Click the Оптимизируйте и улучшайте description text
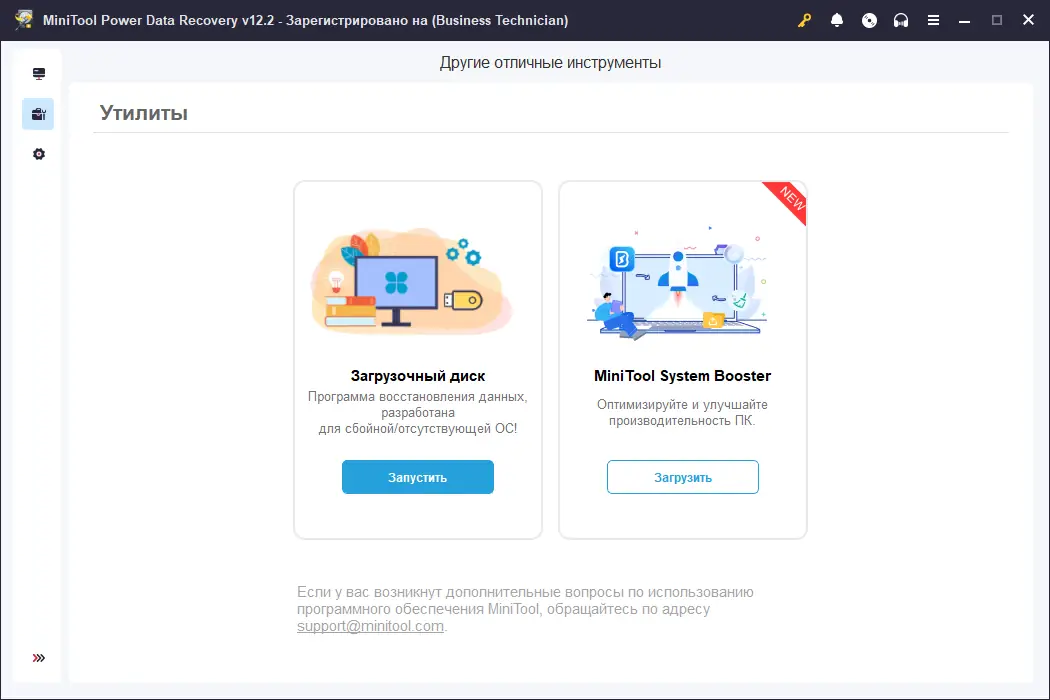Image resolution: width=1050 pixels, height=700 pixels. coord(682,413)
